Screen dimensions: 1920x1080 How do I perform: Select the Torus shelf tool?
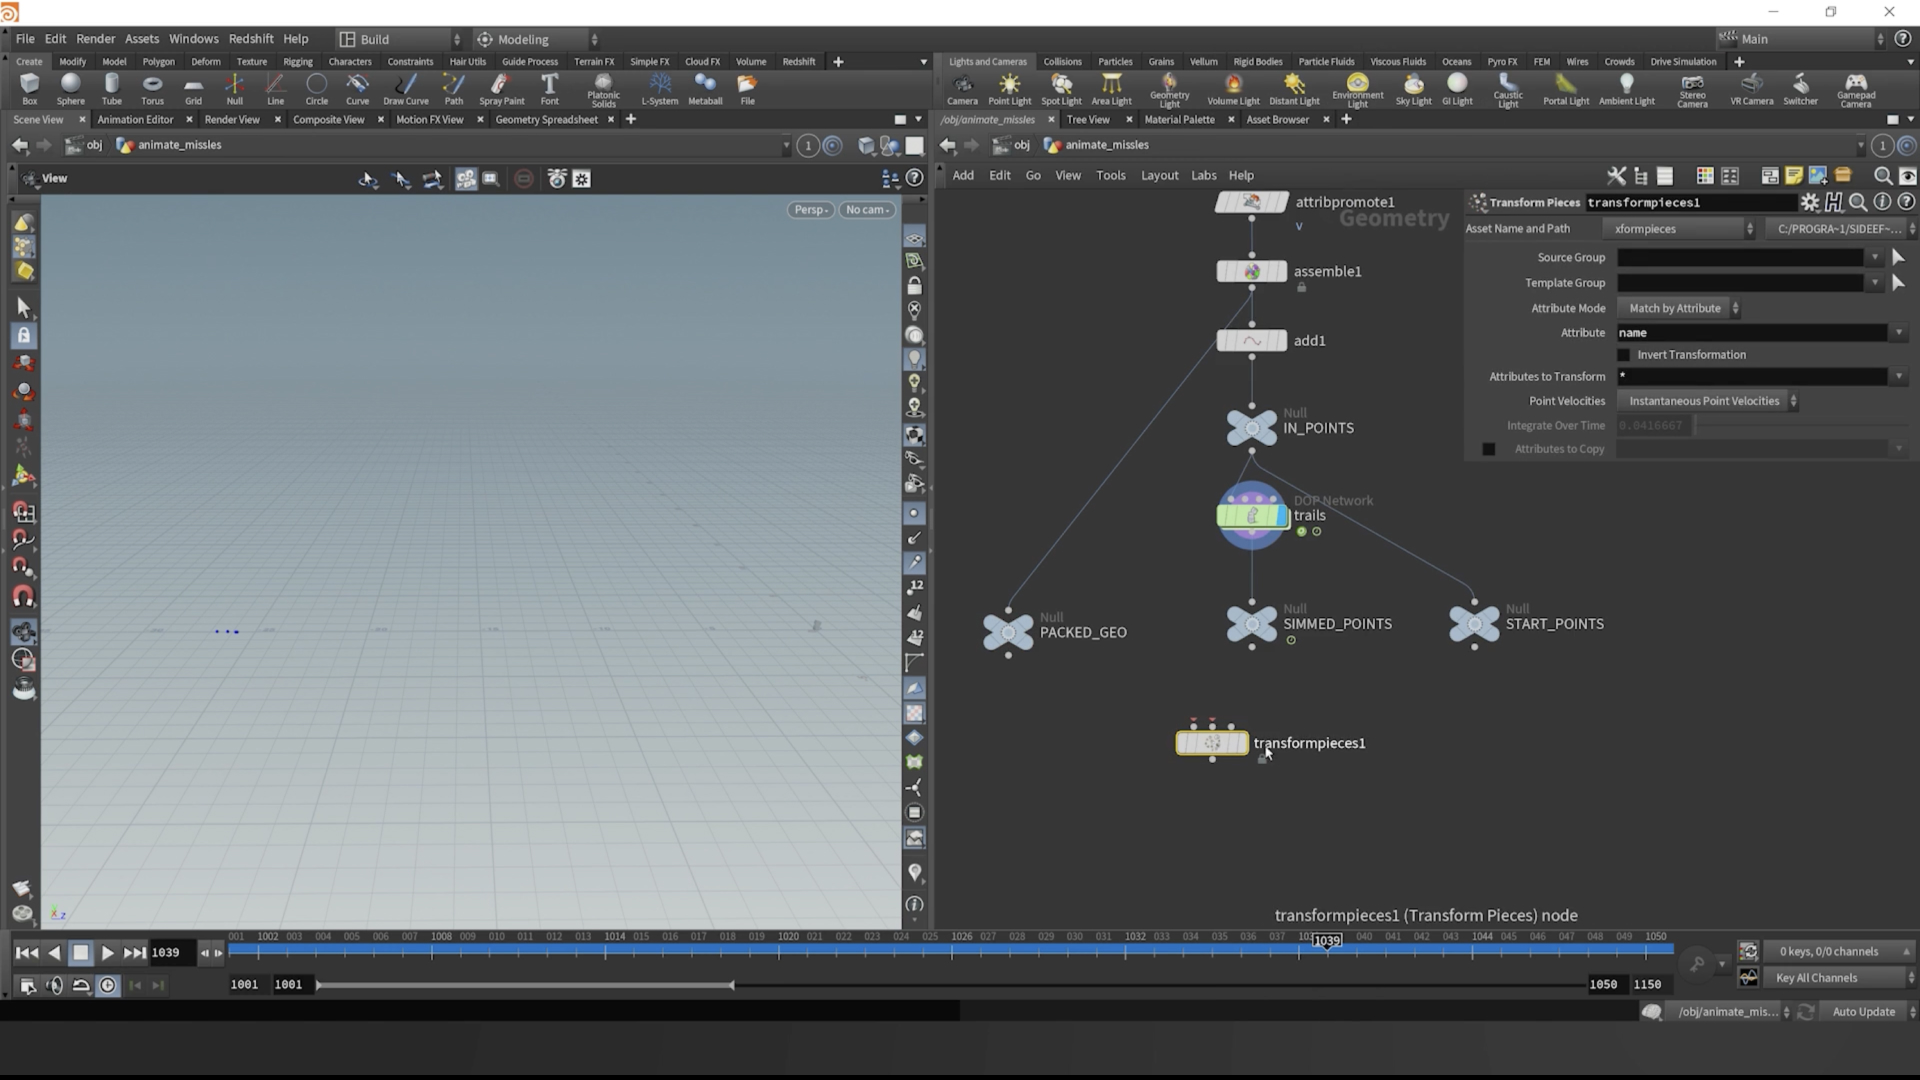click(x=152, y=88)
